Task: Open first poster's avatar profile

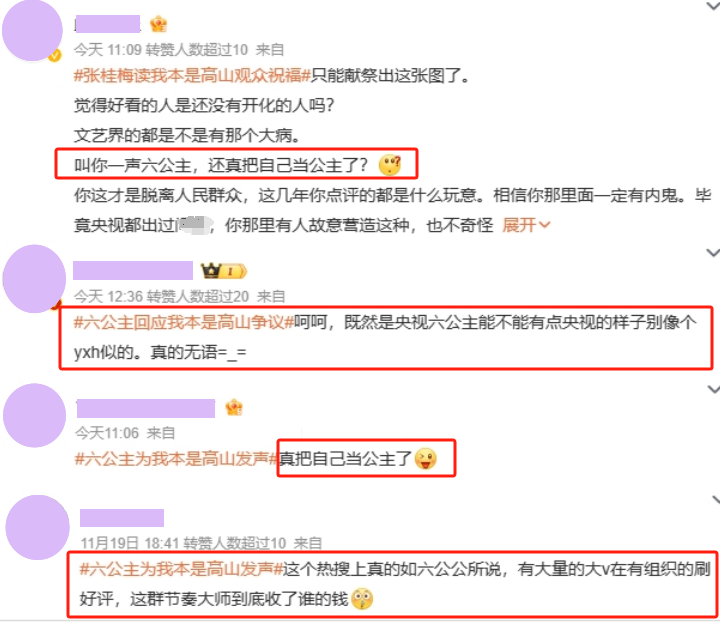Action: point(33,30)
